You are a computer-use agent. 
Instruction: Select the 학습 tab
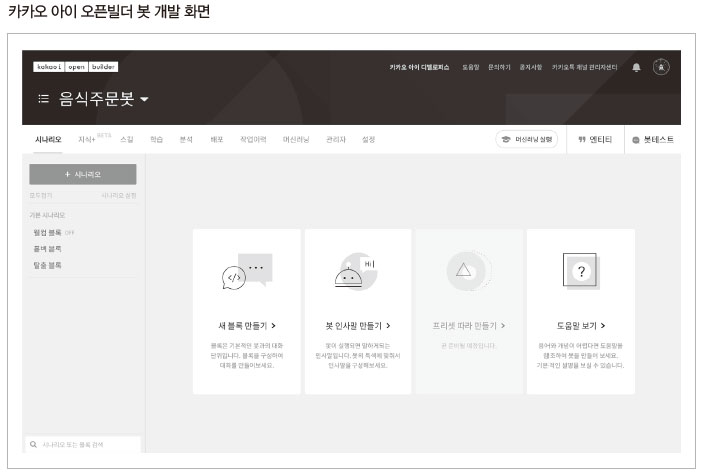point(156,140)
